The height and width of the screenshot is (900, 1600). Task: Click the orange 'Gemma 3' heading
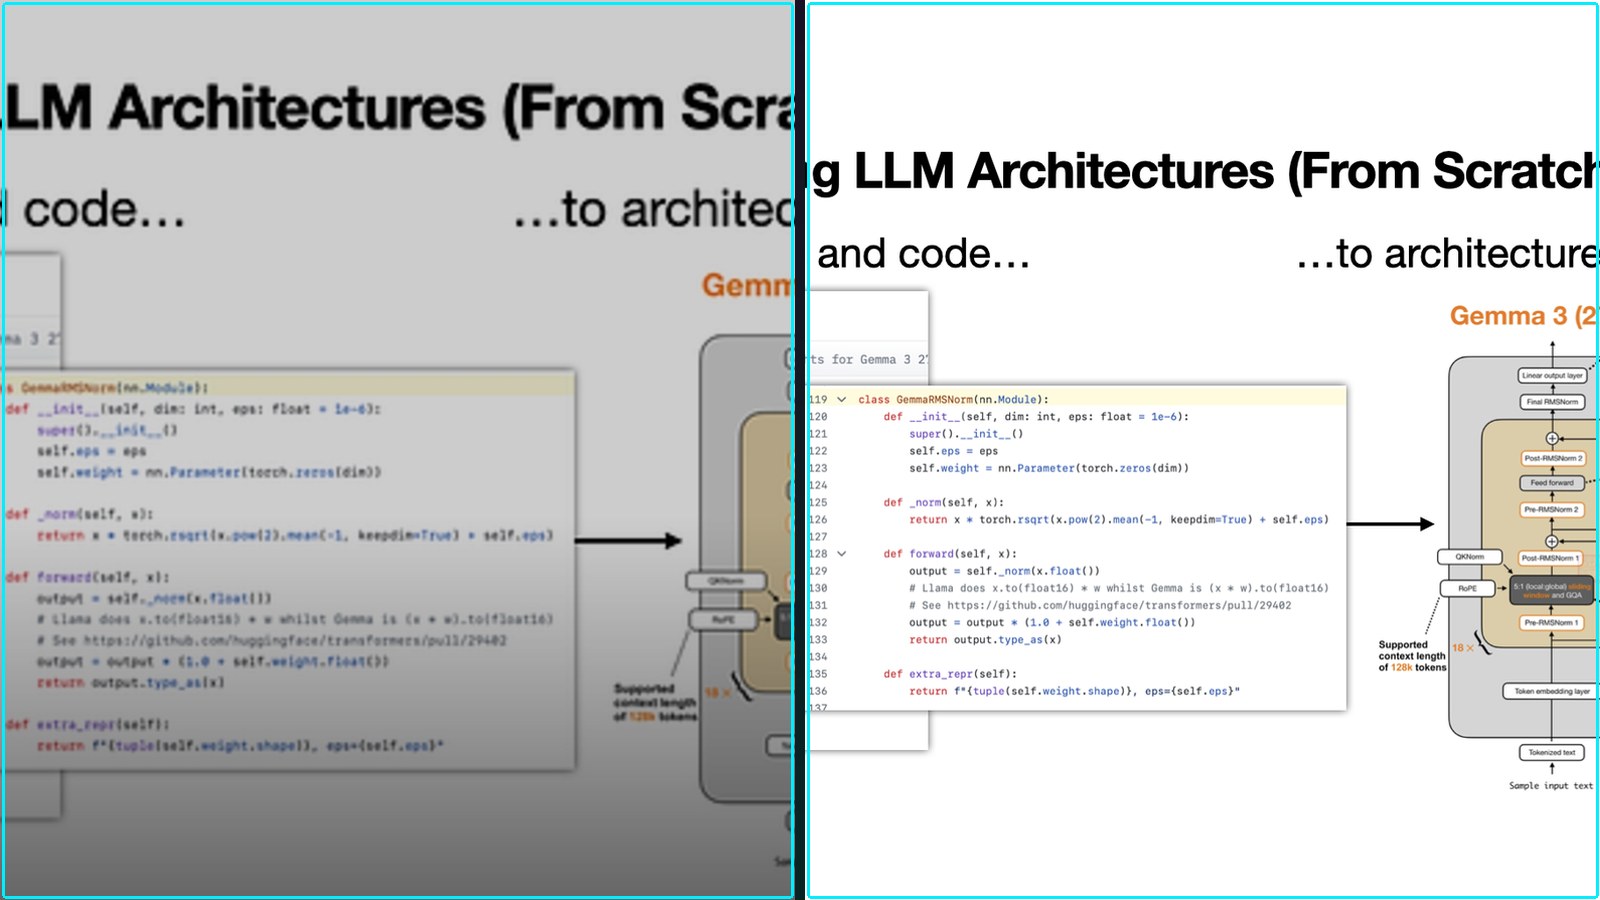tap(1509, 316)
